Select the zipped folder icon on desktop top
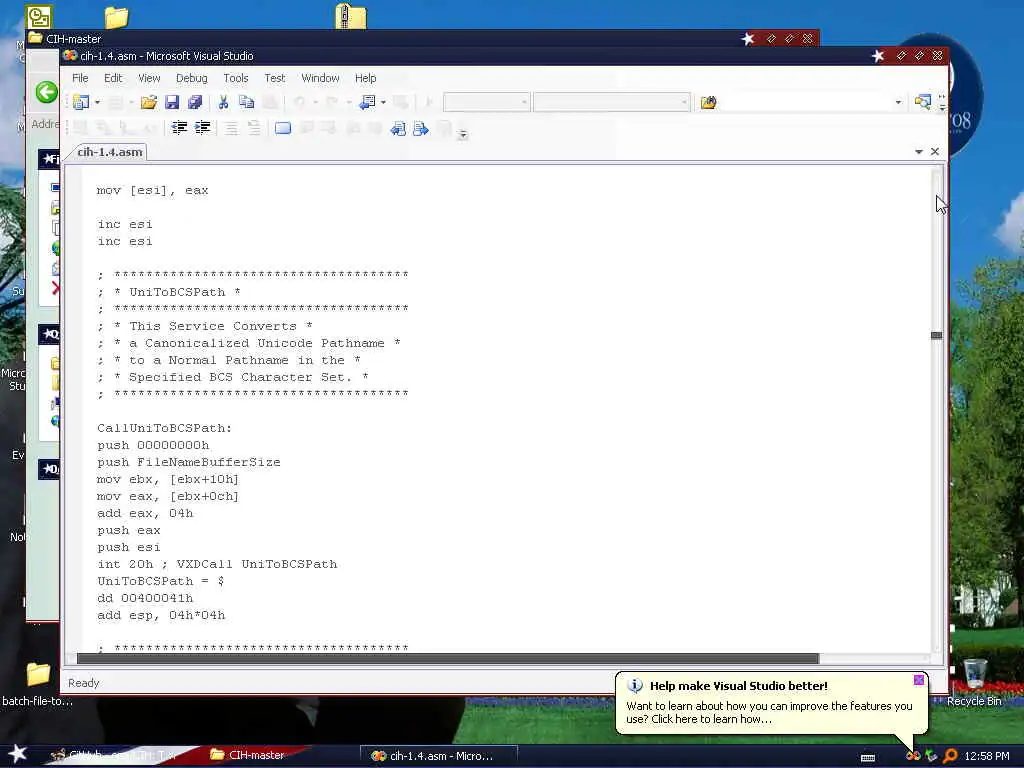Viewport: 1024px width, 768px height. tap(351, 16)
